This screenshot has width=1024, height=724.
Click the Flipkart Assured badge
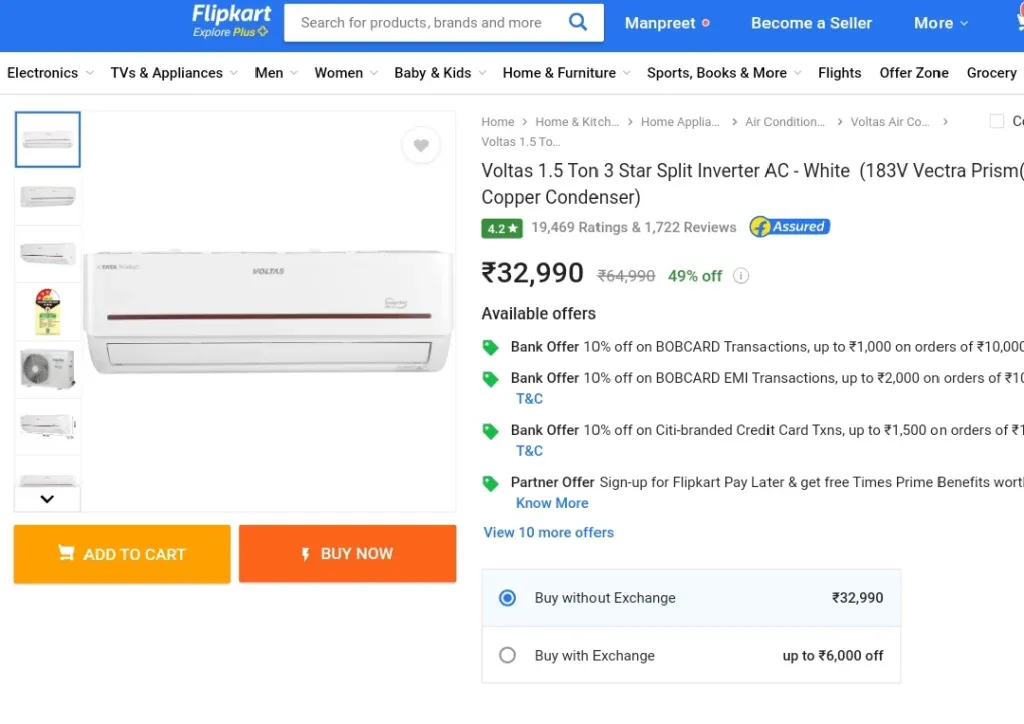coord(790,227)
